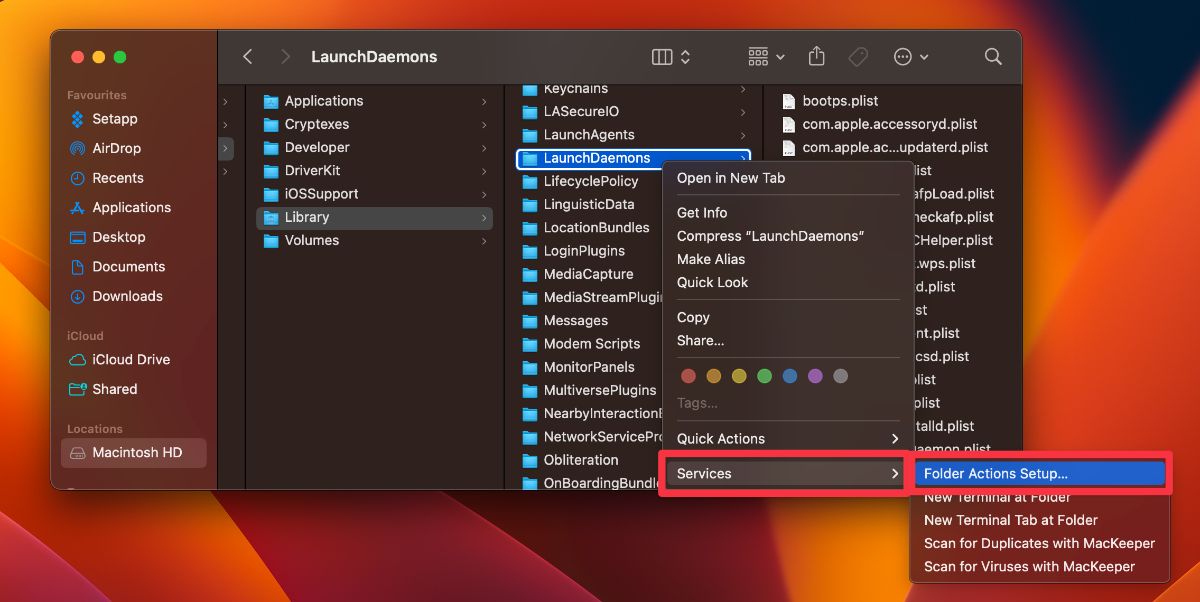The image size is (1200, 602).
Task: Click the chevron next to the Library folder
Action: pos(483,217)
